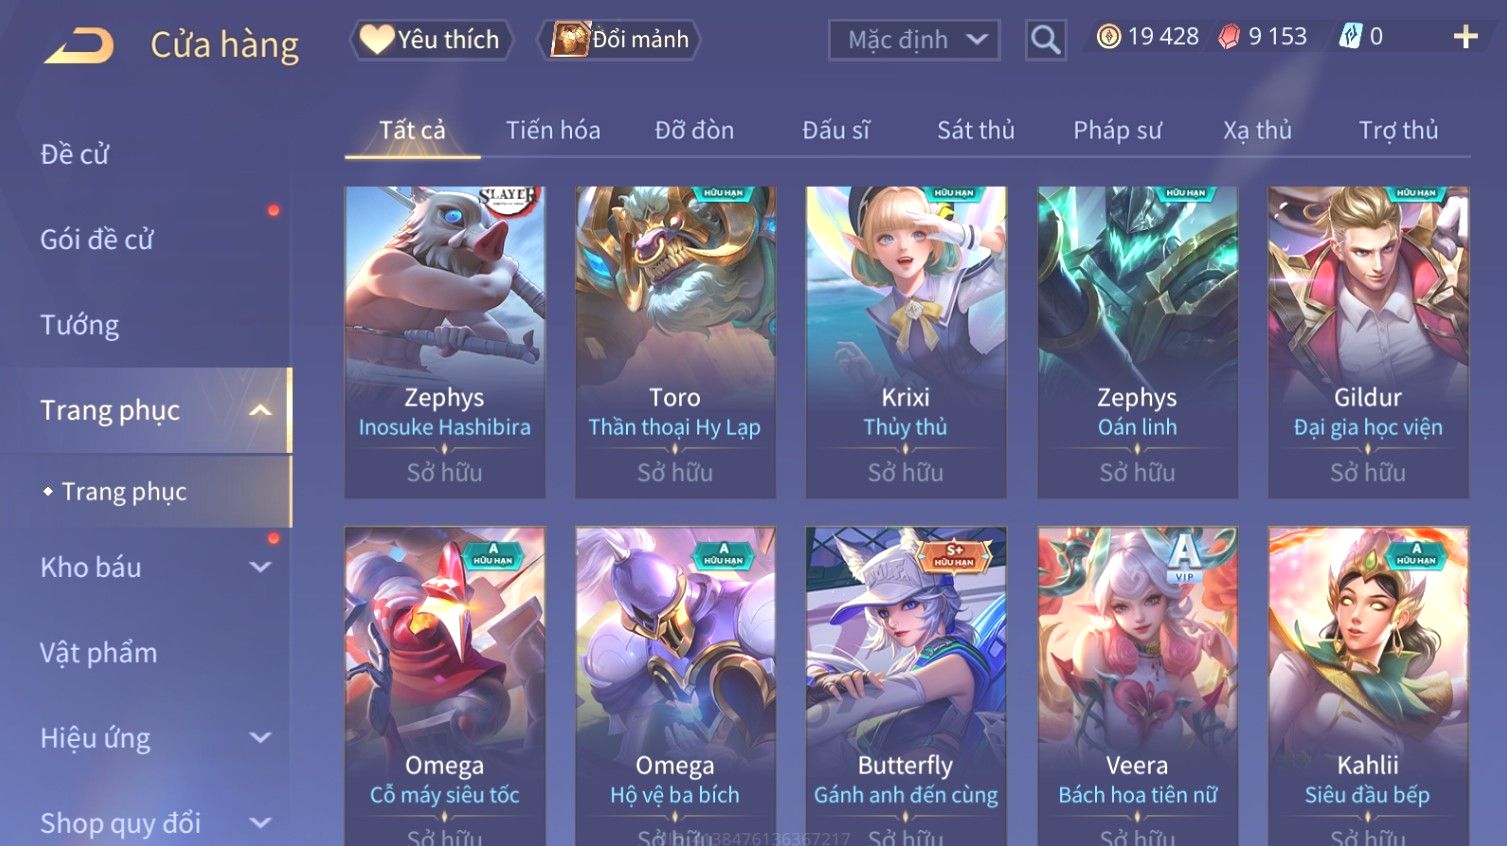Open the search magnifier icon

pyautogui.click(x=1045, y=40)
